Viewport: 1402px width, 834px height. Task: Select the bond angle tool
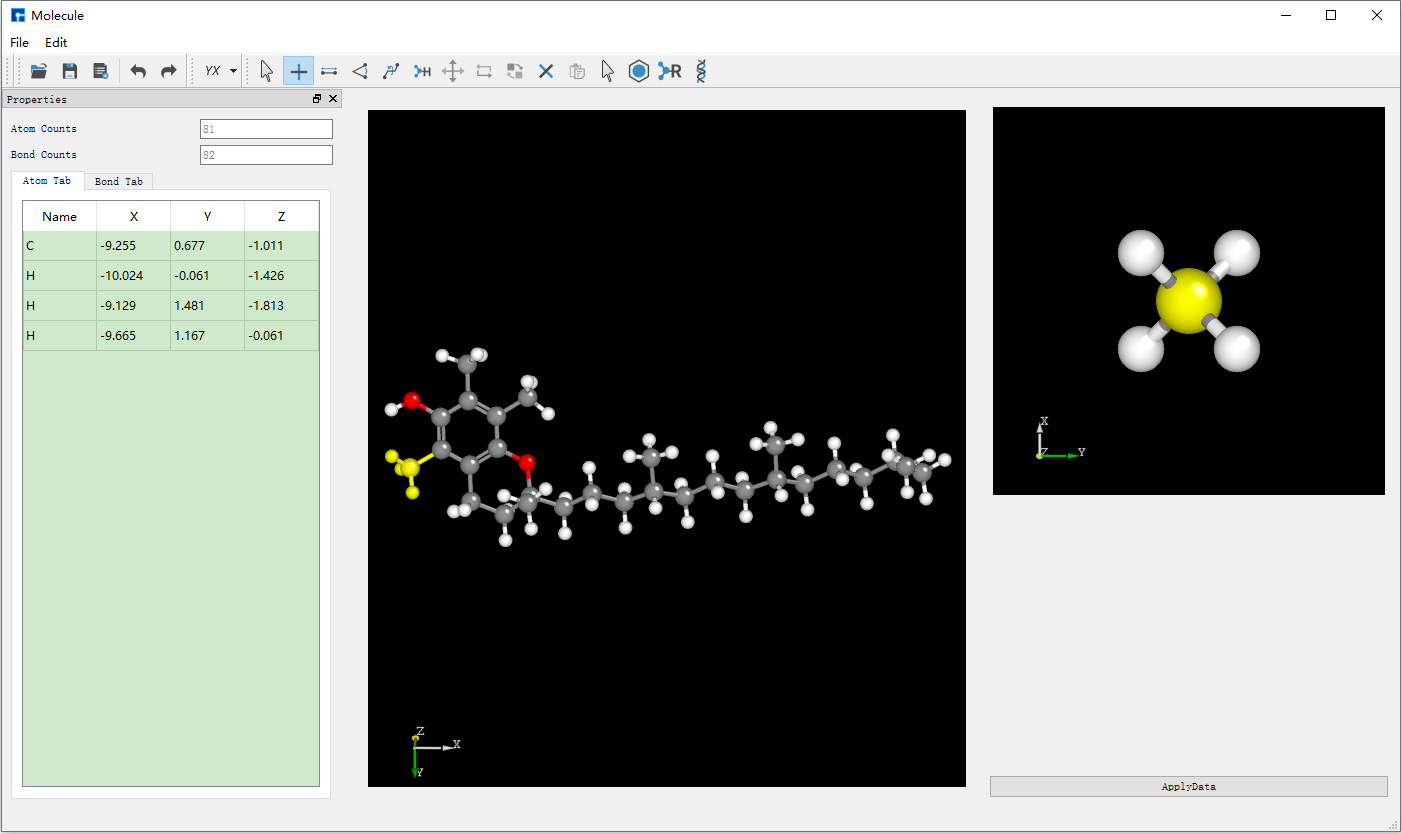click(360, 71)
